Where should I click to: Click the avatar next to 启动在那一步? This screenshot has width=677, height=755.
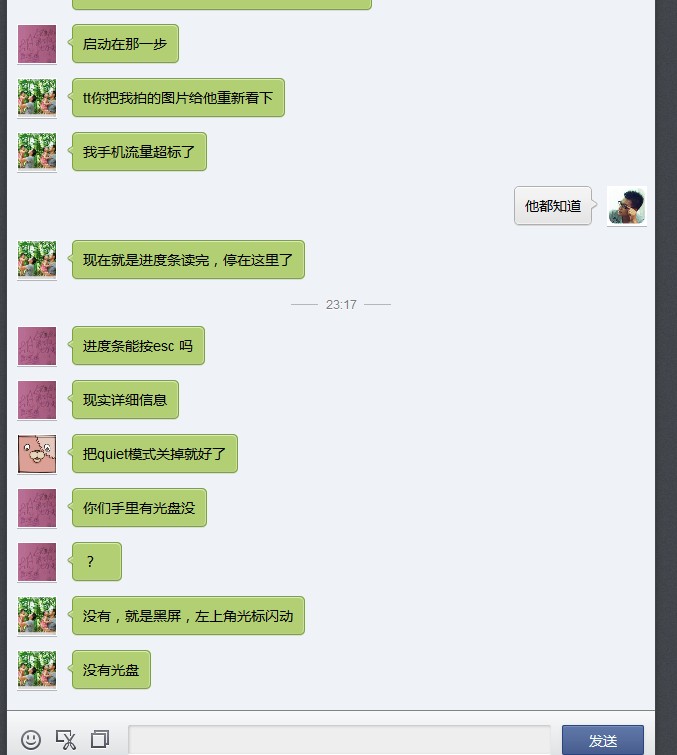click(x=37, y=44)
